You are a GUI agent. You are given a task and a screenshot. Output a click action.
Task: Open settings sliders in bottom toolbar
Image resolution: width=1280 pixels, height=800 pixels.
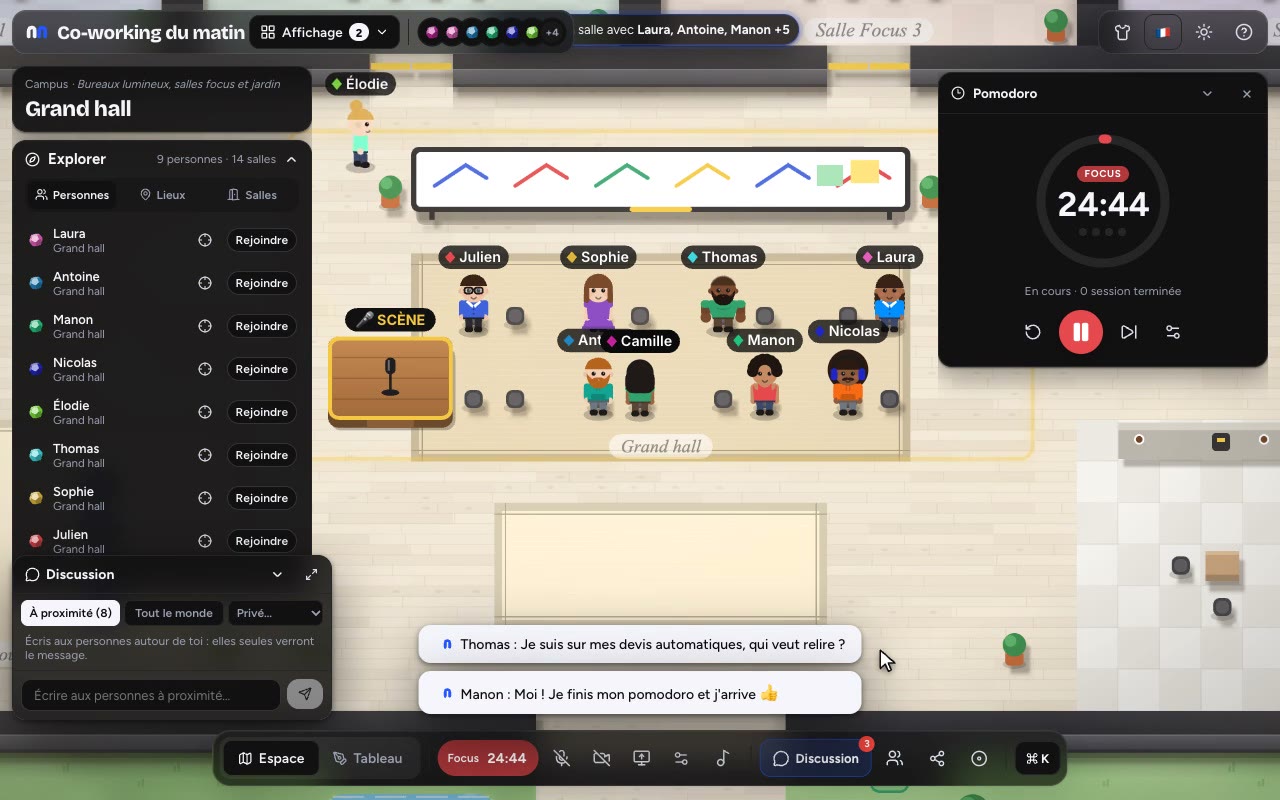pyautogui.click(x=682, y=758)
